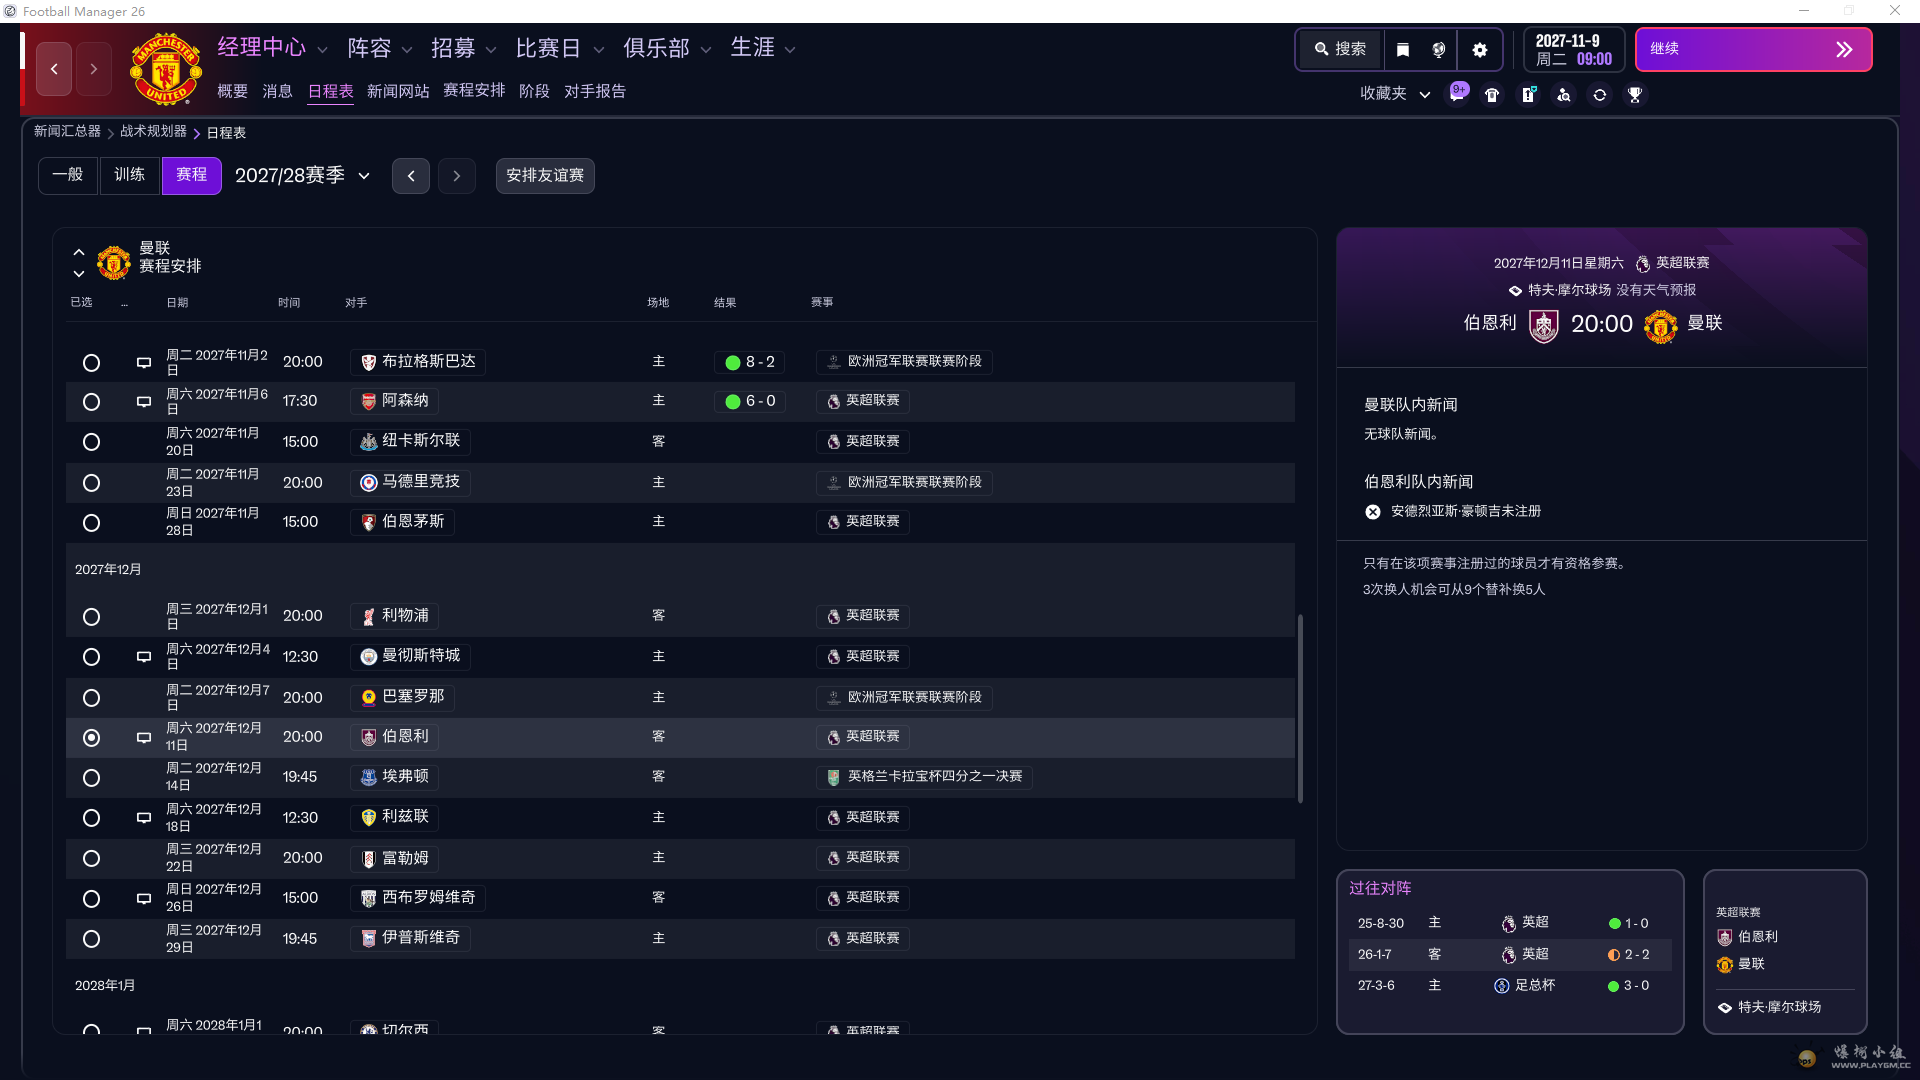This screenshot has height=1080, width=1920.
Task: Select the radio button for the 利物浦 fixture
Action: 91,617
